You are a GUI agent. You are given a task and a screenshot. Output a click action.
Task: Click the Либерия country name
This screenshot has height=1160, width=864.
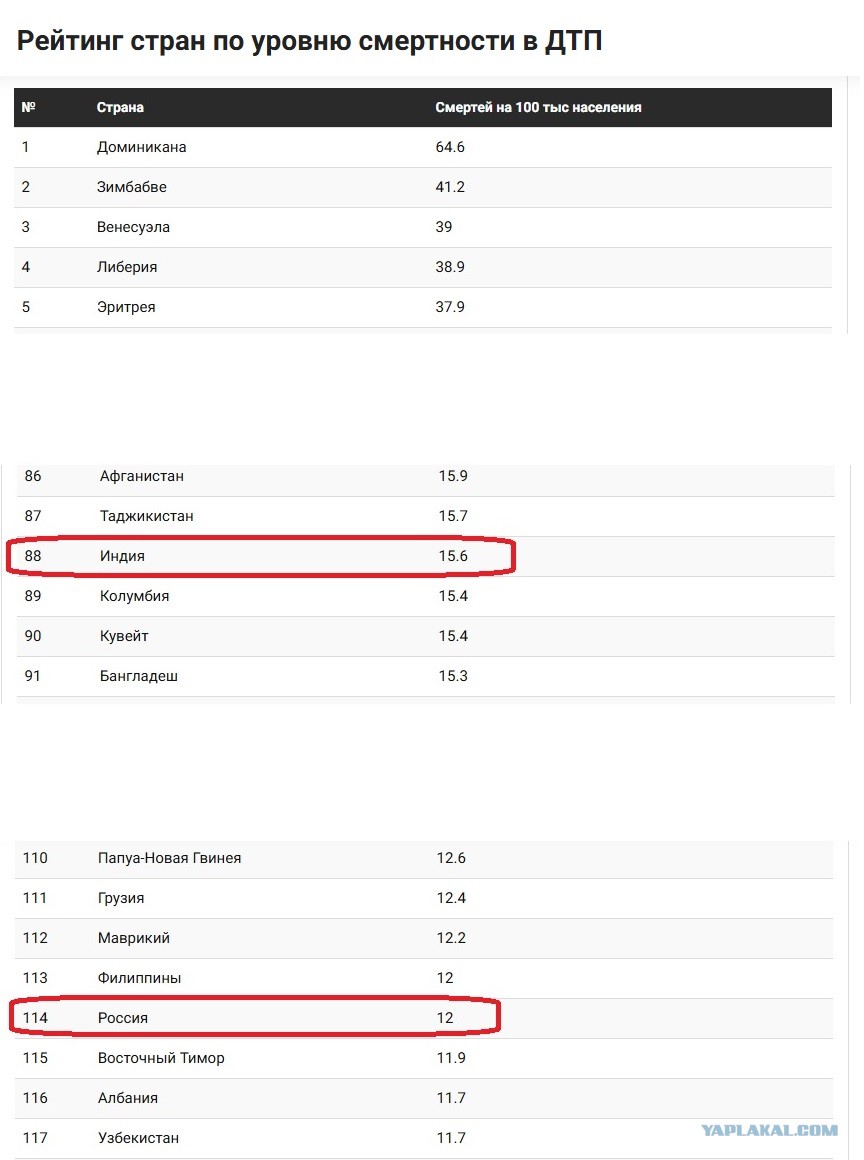[x=126, y=267]
